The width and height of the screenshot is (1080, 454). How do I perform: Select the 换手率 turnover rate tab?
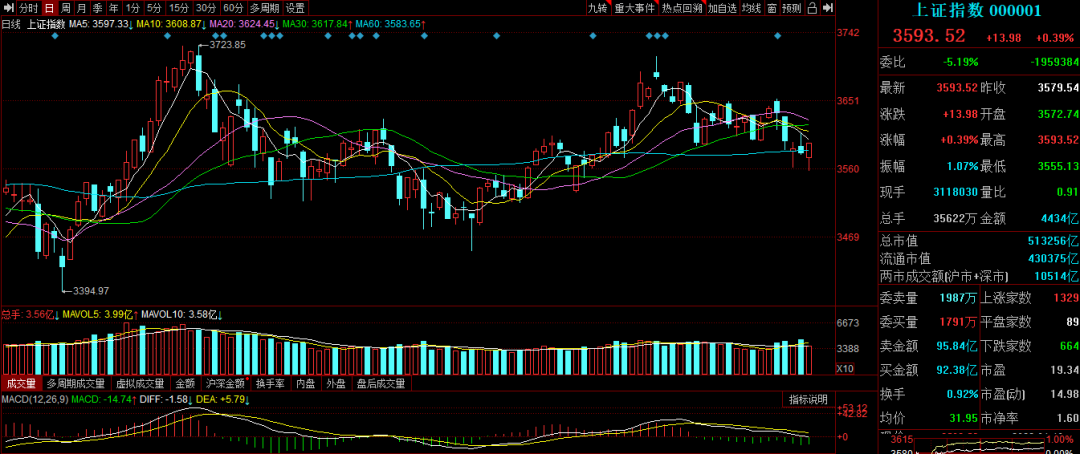coord(270,384)
